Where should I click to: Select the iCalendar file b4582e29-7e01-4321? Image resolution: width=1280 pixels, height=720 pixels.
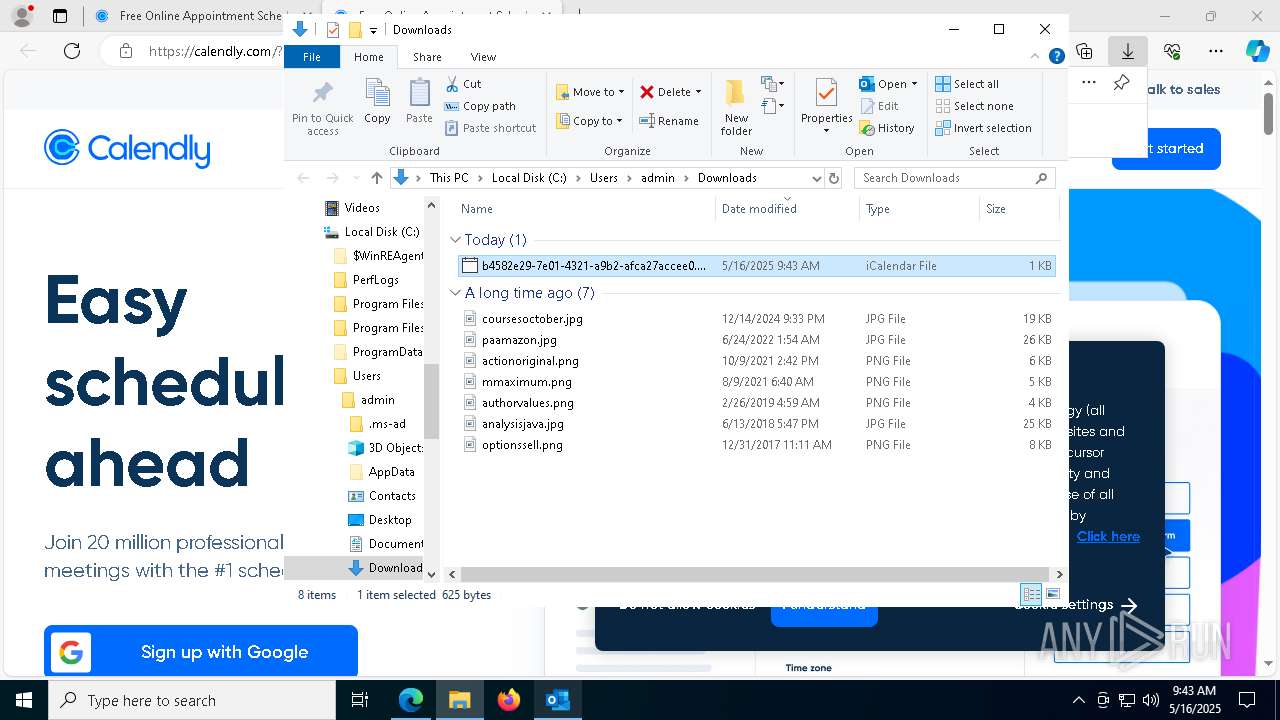pos(756,266)
